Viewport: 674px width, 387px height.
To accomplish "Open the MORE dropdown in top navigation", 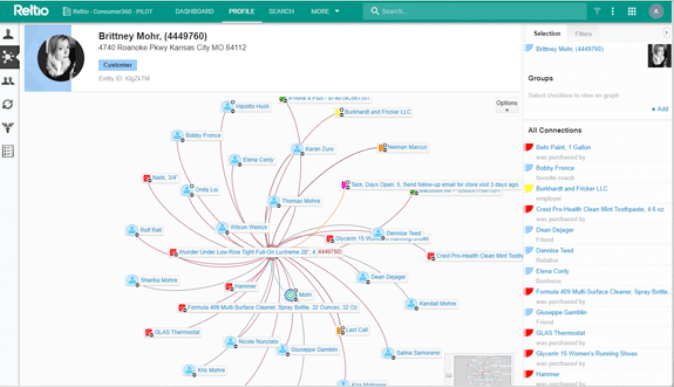I will 325,11.
